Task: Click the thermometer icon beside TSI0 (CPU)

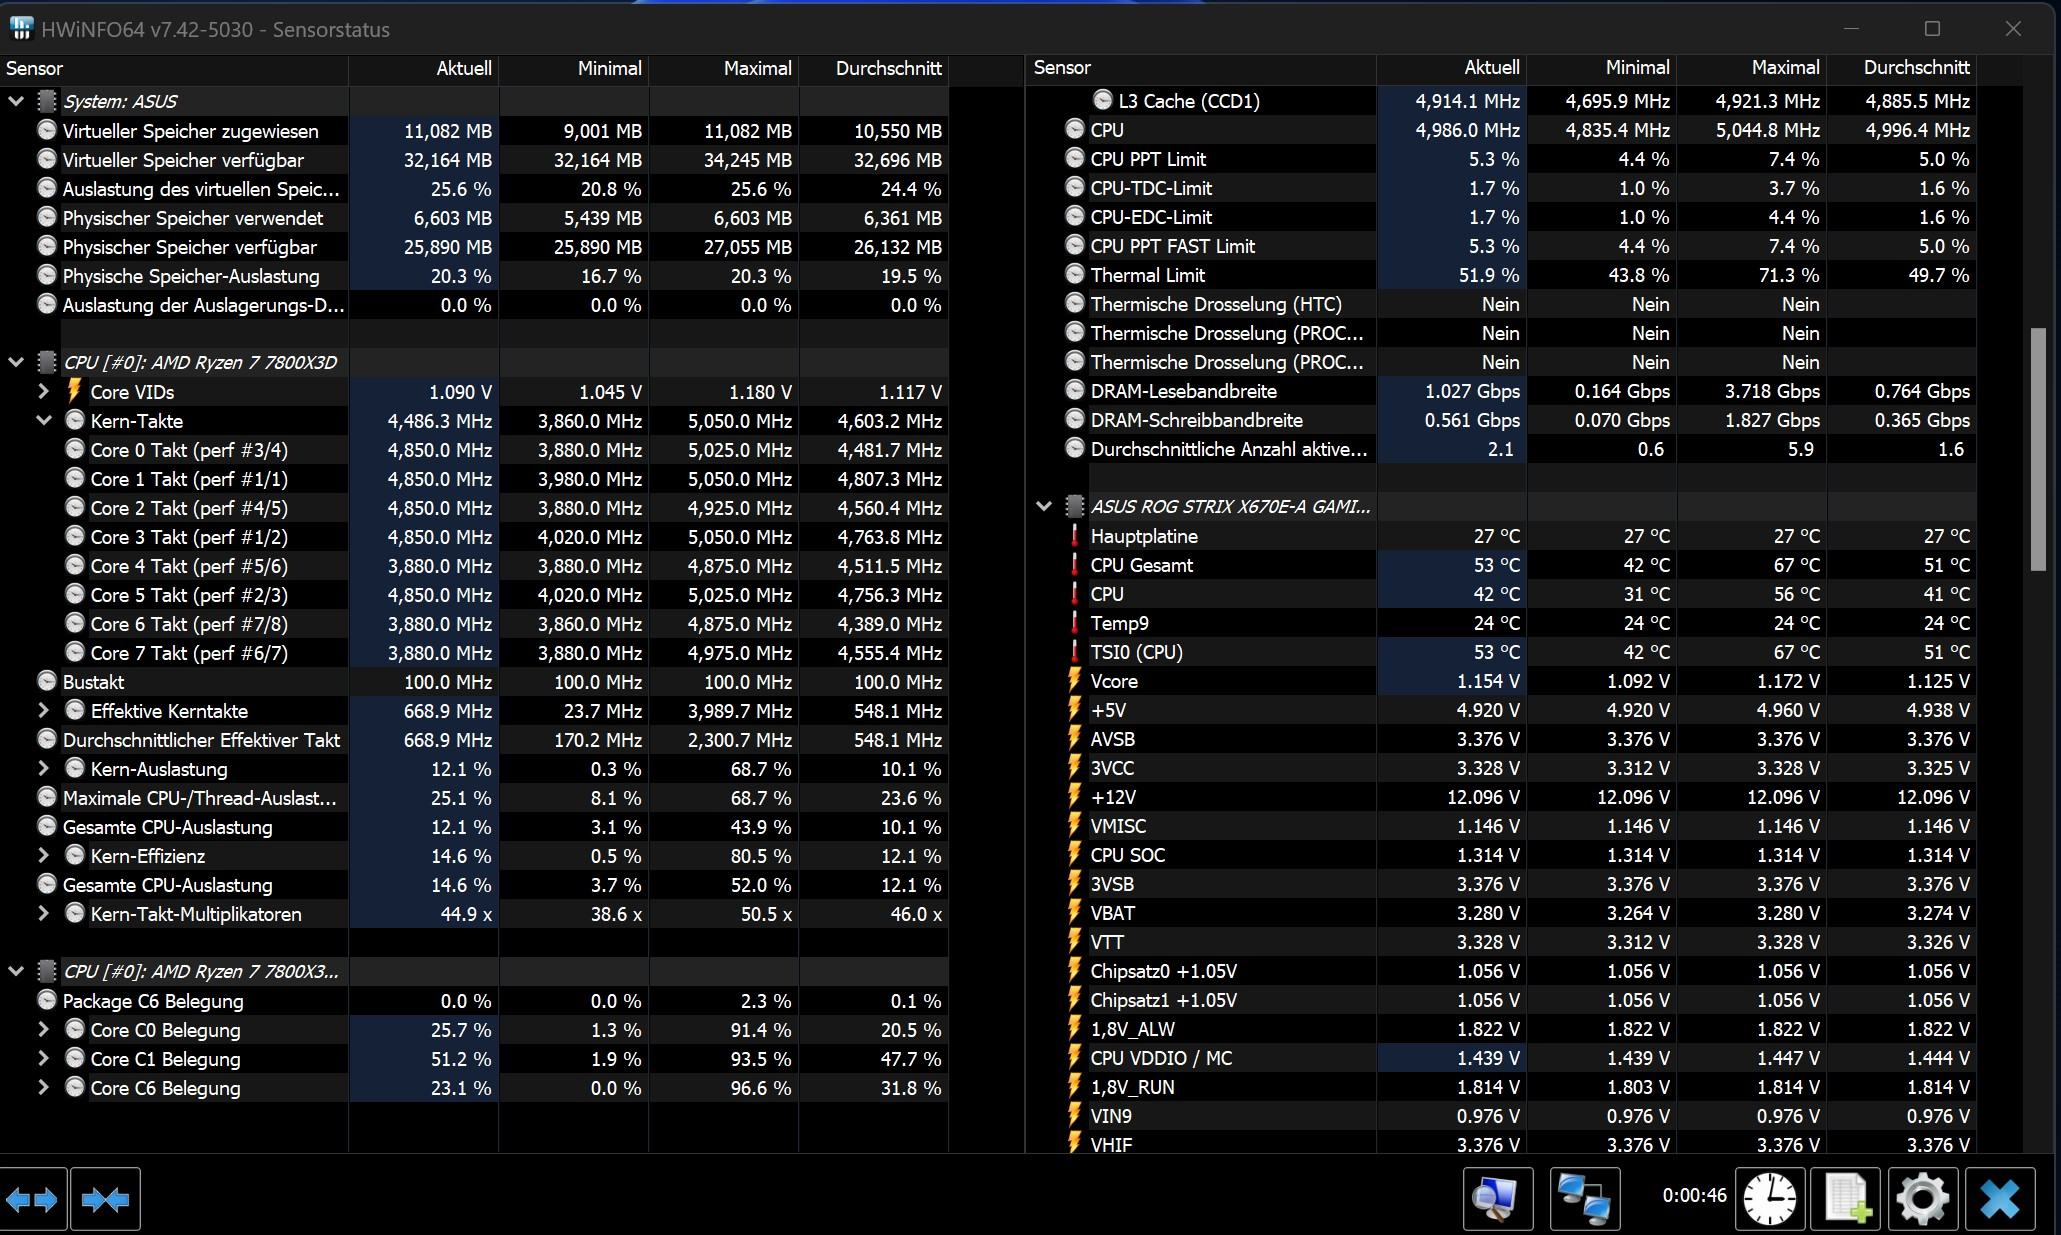Action: [1075, 652]
